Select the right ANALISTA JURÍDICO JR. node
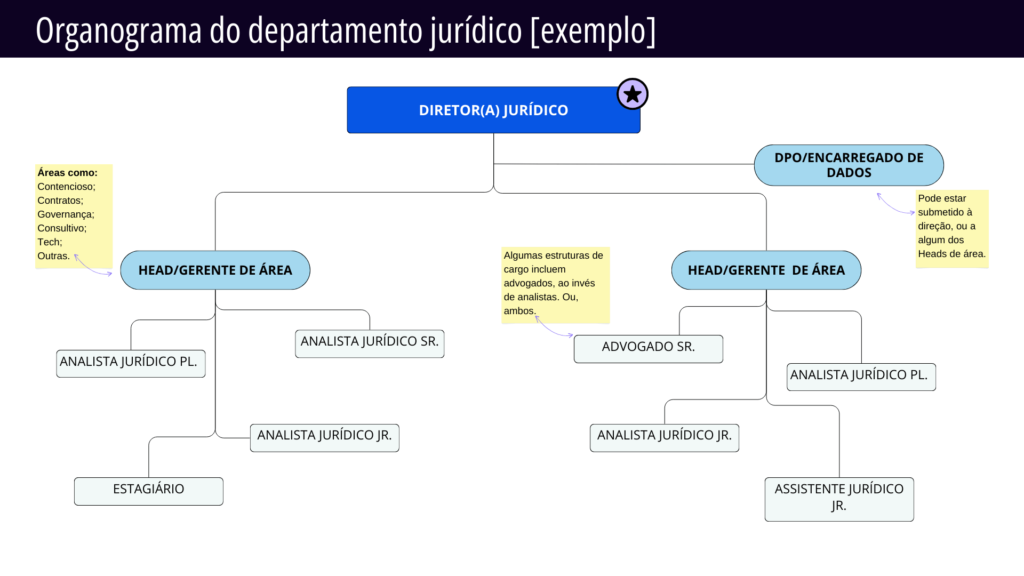 pyautogui.click(x=664, y=436)
